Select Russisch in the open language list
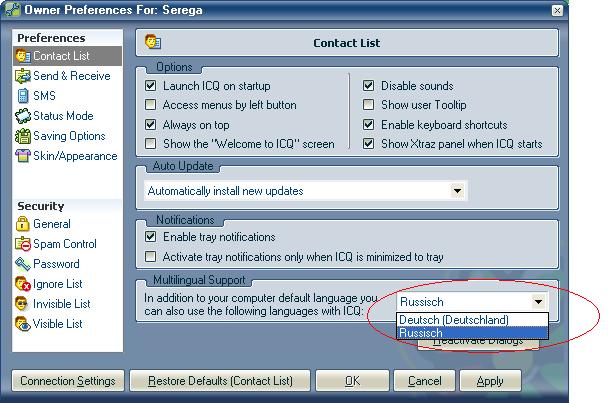 [472, 333]
